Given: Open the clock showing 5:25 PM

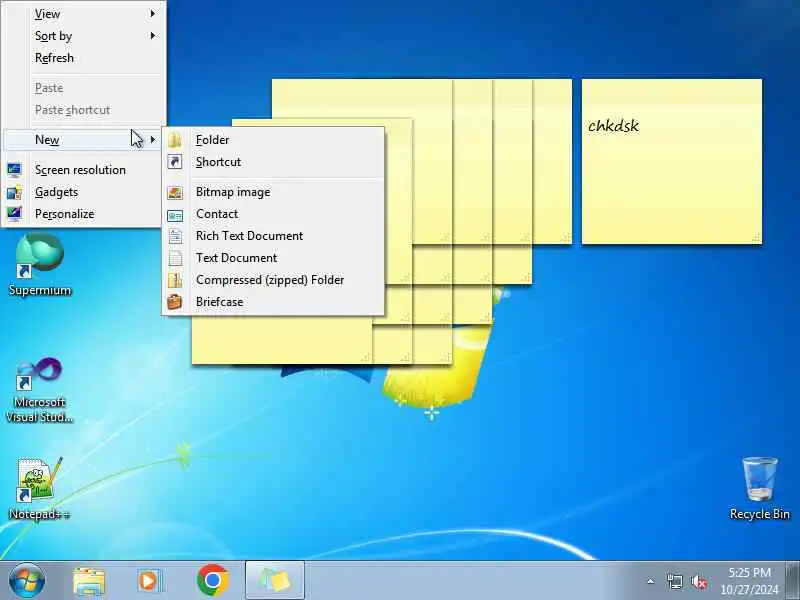Looking at the screenshot, I should click(x=749, y=581).
